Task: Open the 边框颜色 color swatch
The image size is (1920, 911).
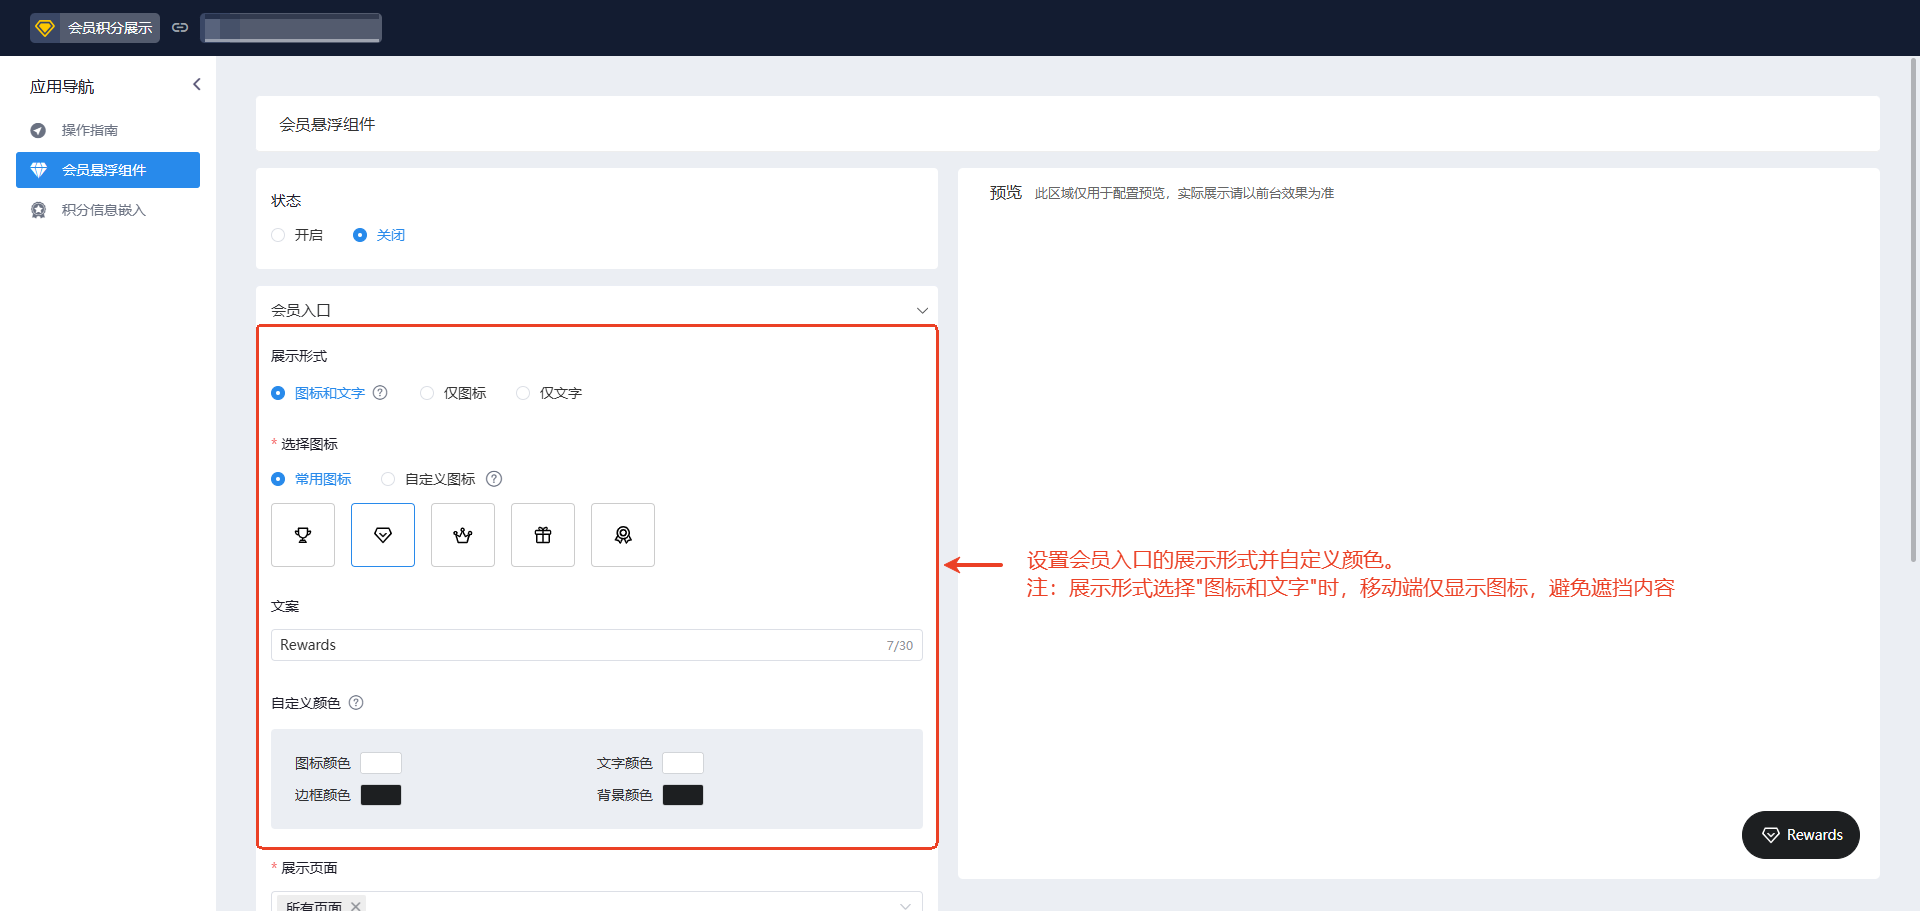Action: point(381,795)
